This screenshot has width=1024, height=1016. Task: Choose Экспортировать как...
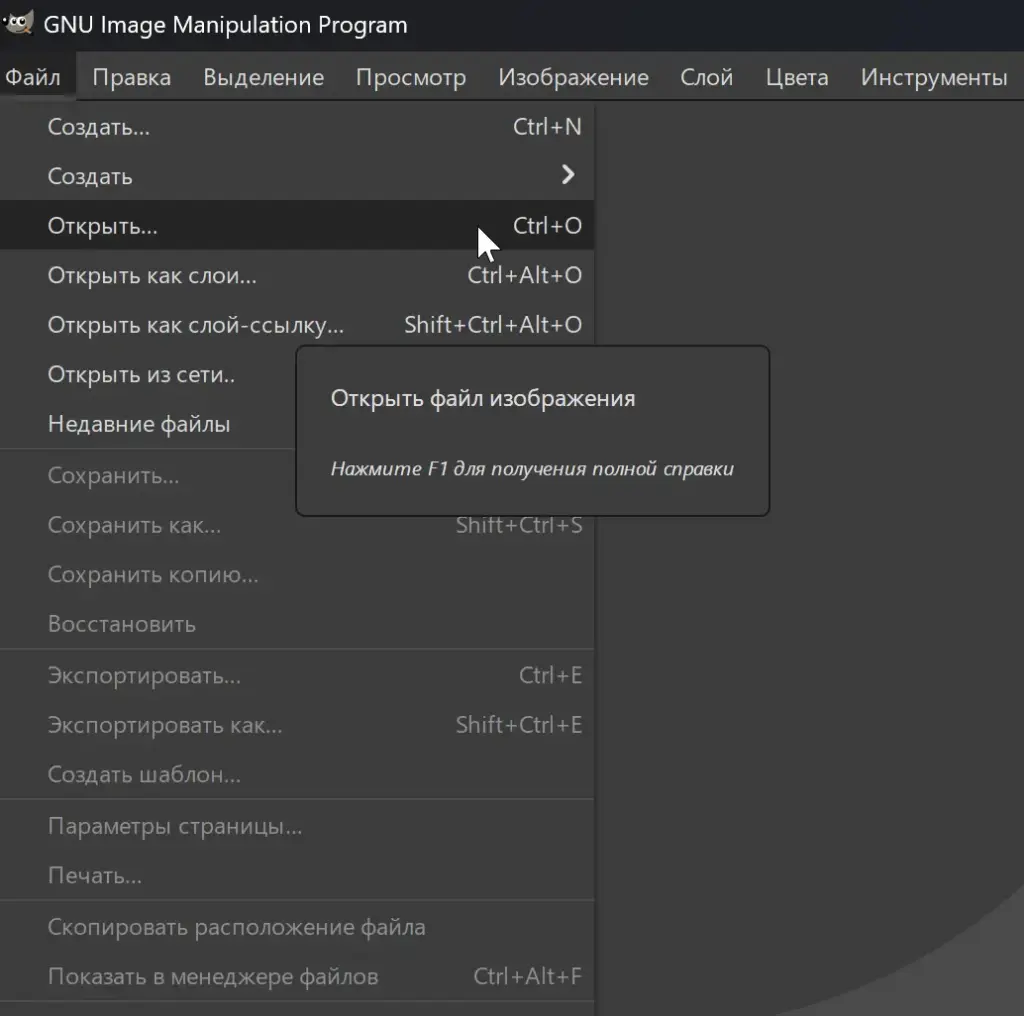coord(296,725)
